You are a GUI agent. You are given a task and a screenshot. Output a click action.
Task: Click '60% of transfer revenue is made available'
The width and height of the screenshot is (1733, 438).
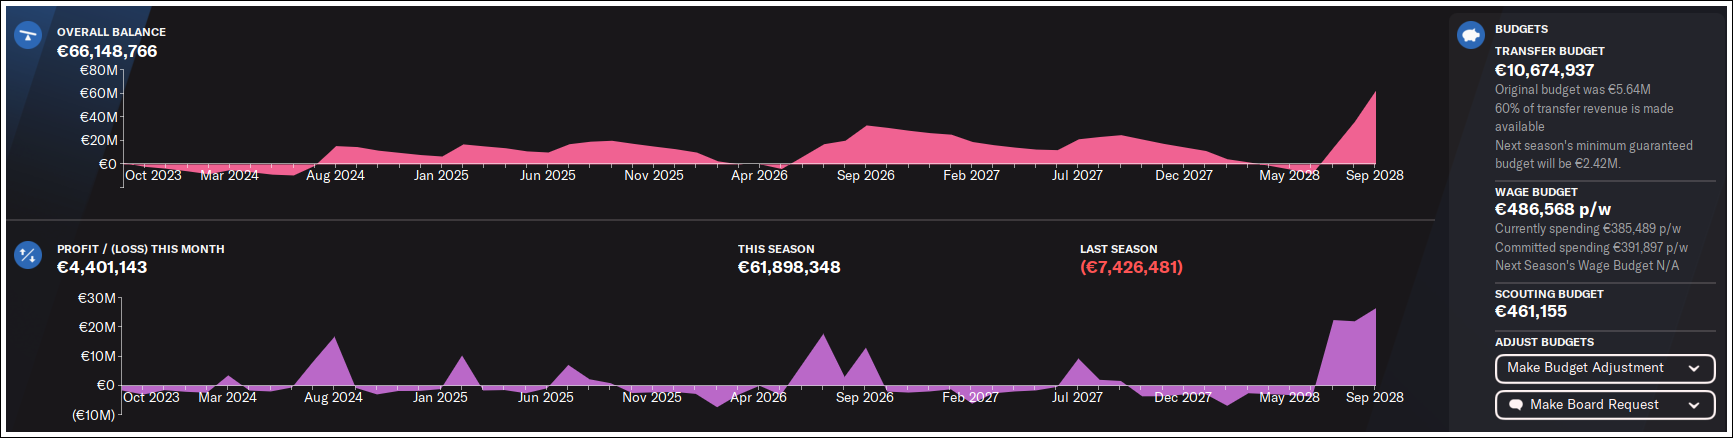(1584, 117)
